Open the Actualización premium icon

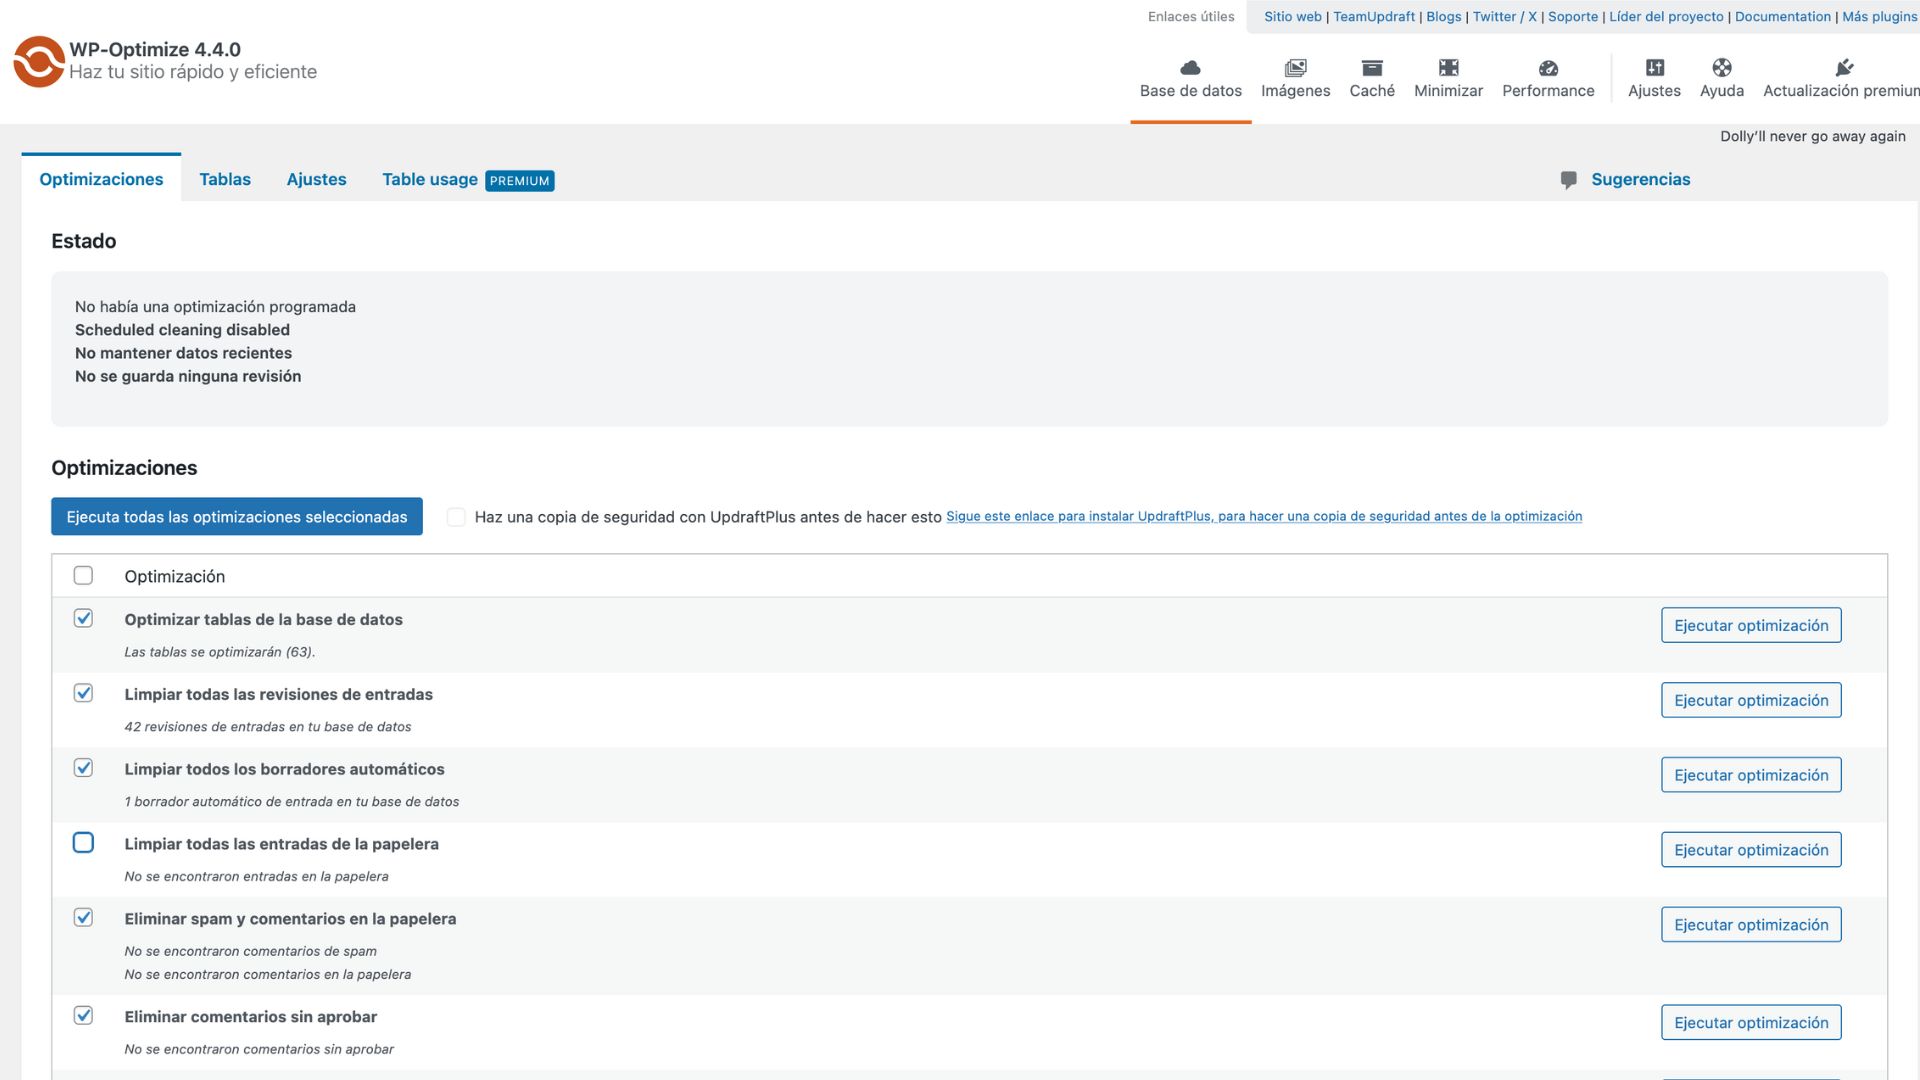coord(1845,68)
